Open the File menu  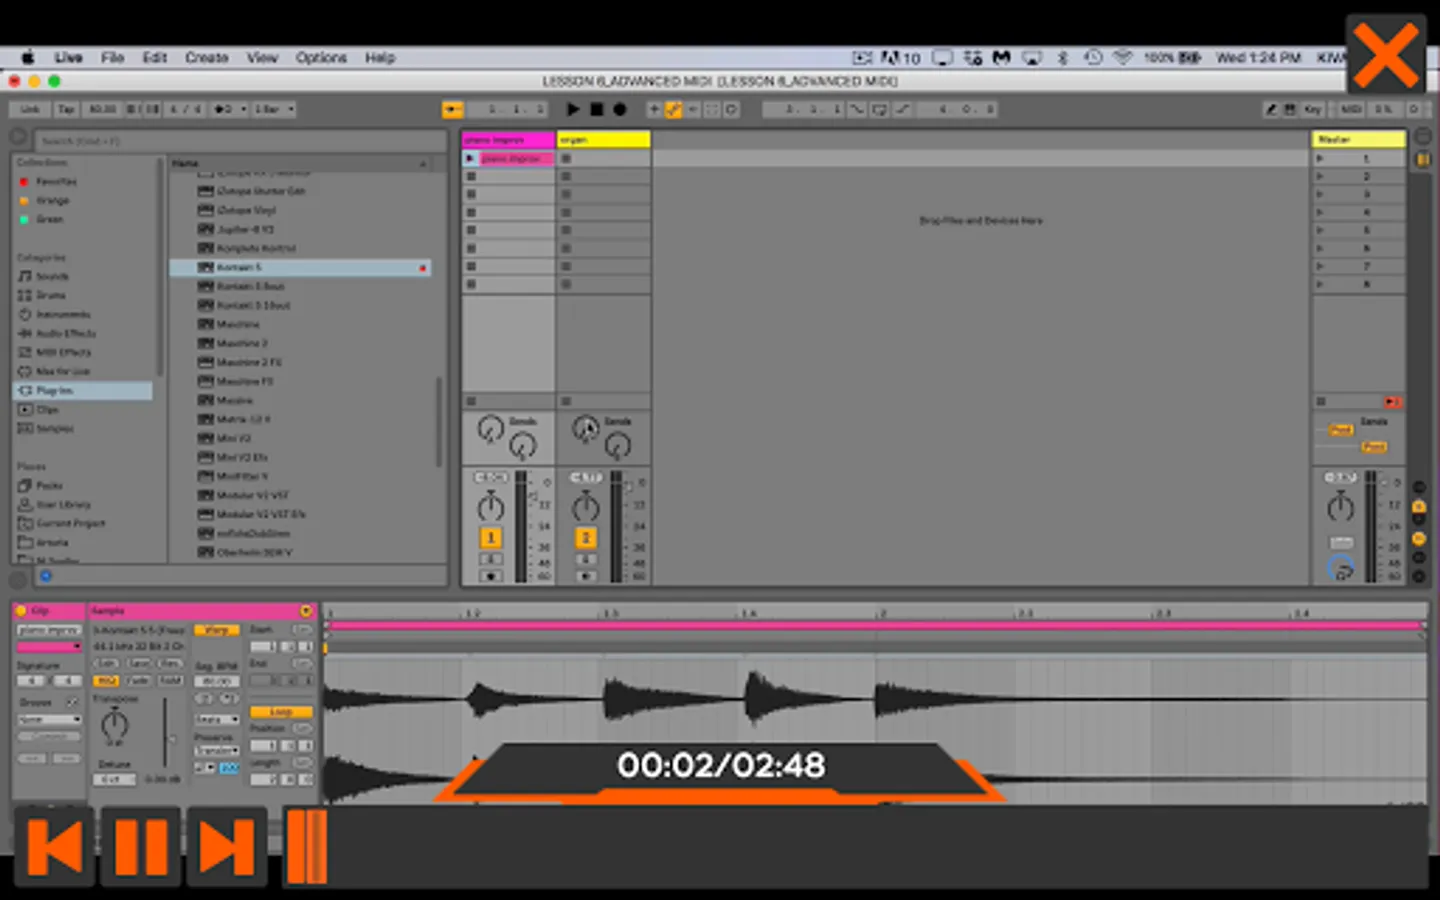112,58
